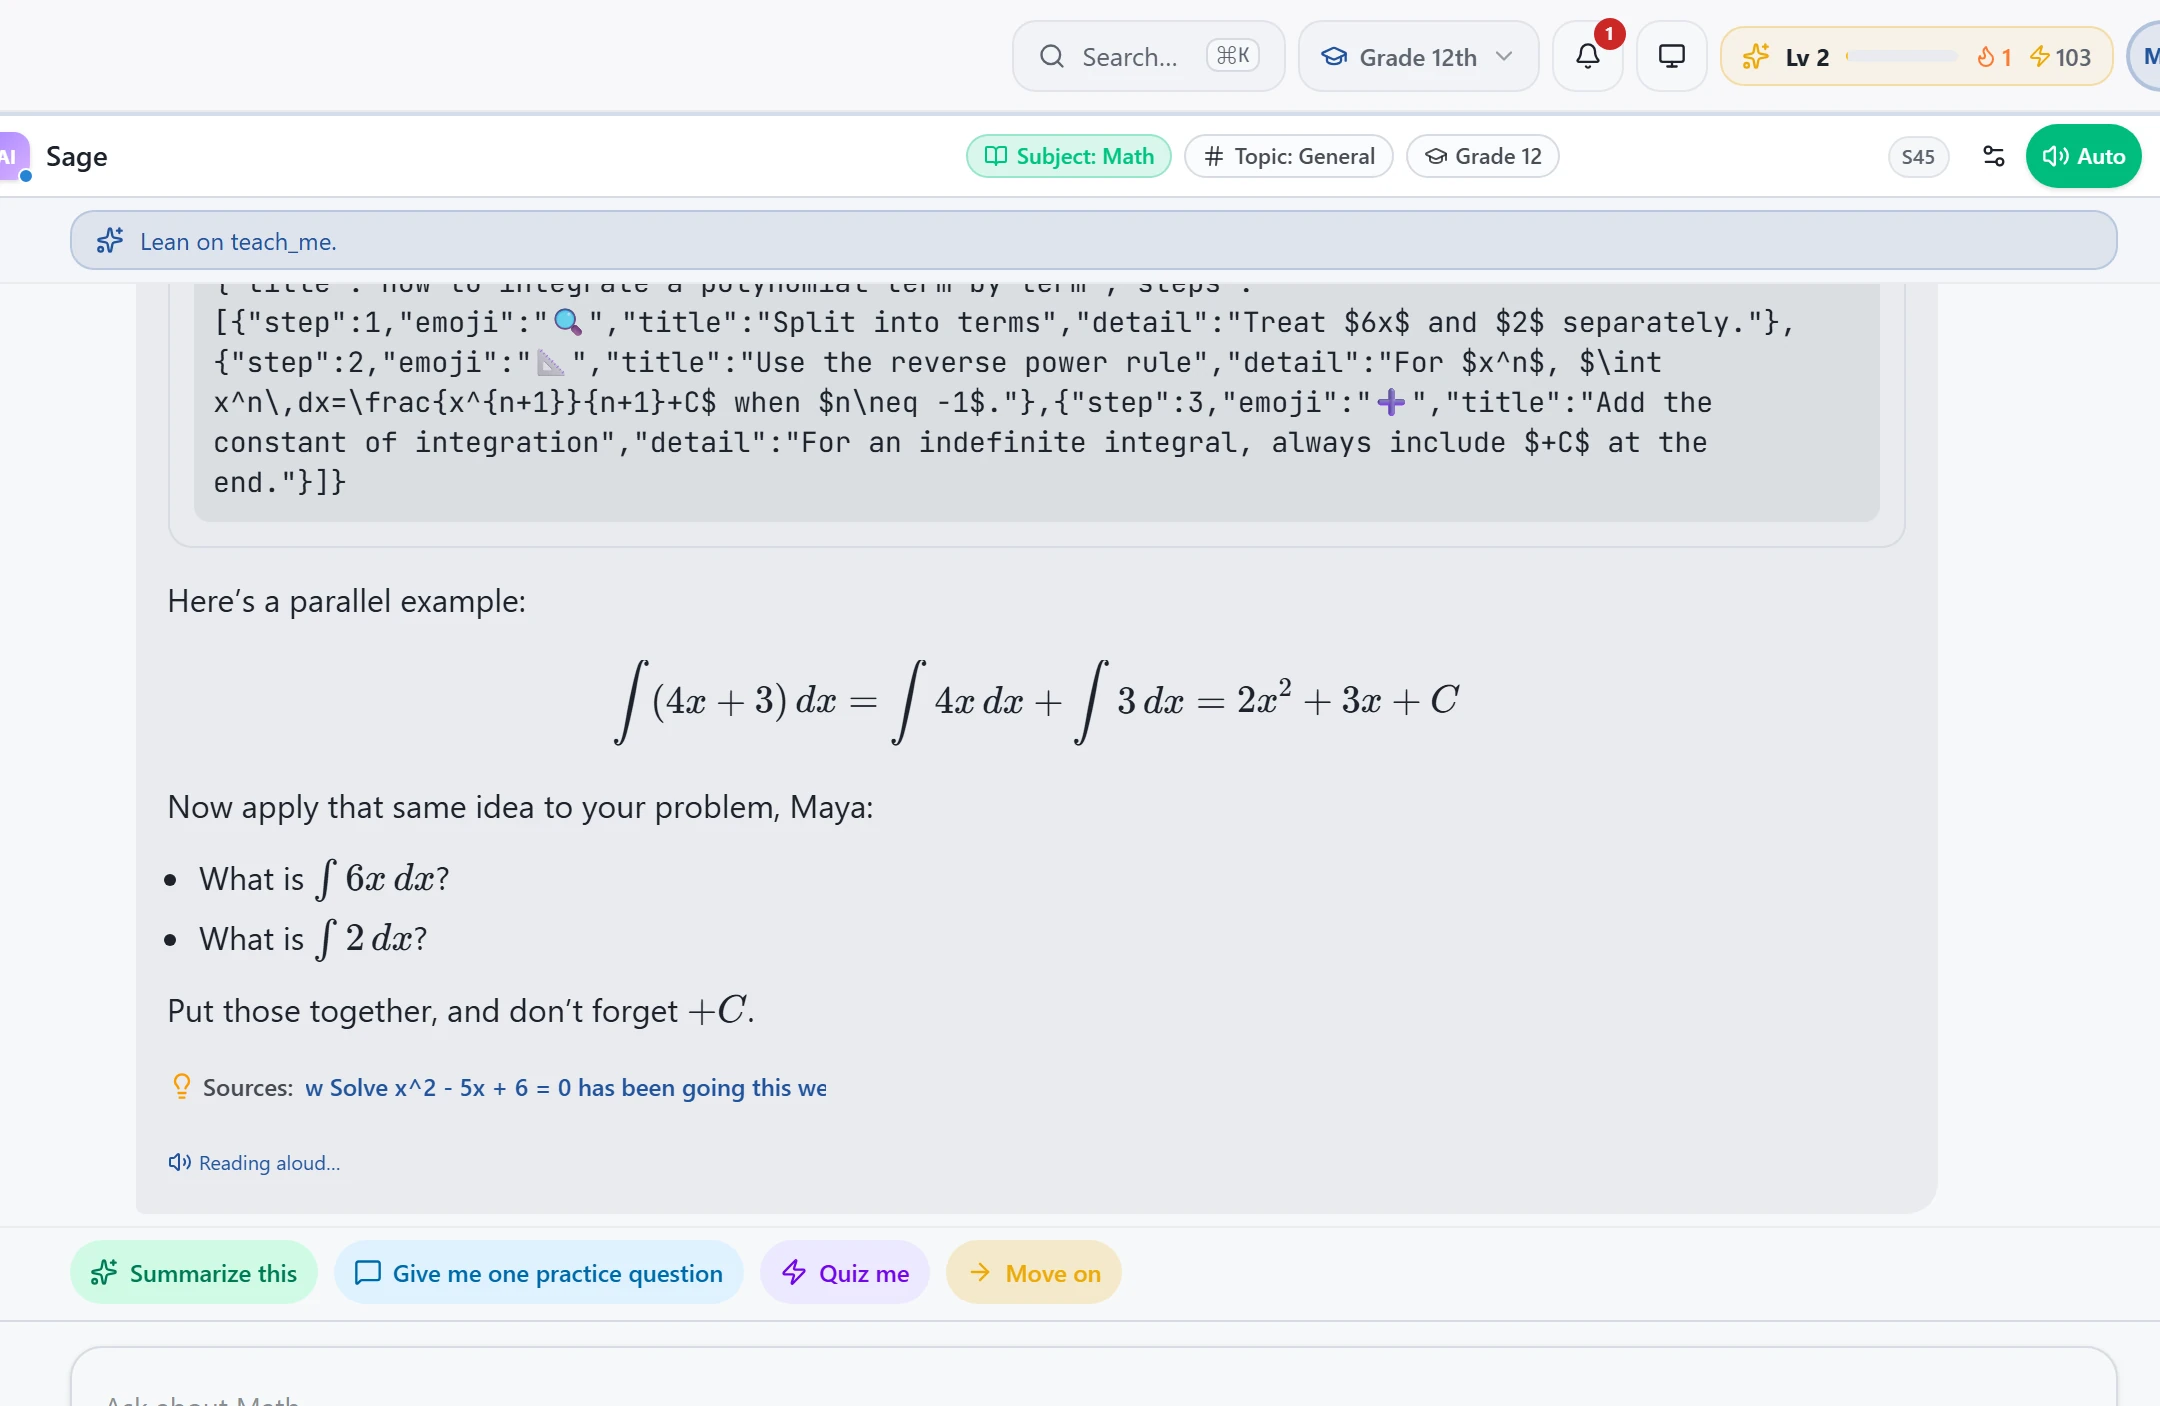2160x1406 pixels.
Task: Click Summarize this suggestion
Action: pyautogui.click(x=194, y=1273)
